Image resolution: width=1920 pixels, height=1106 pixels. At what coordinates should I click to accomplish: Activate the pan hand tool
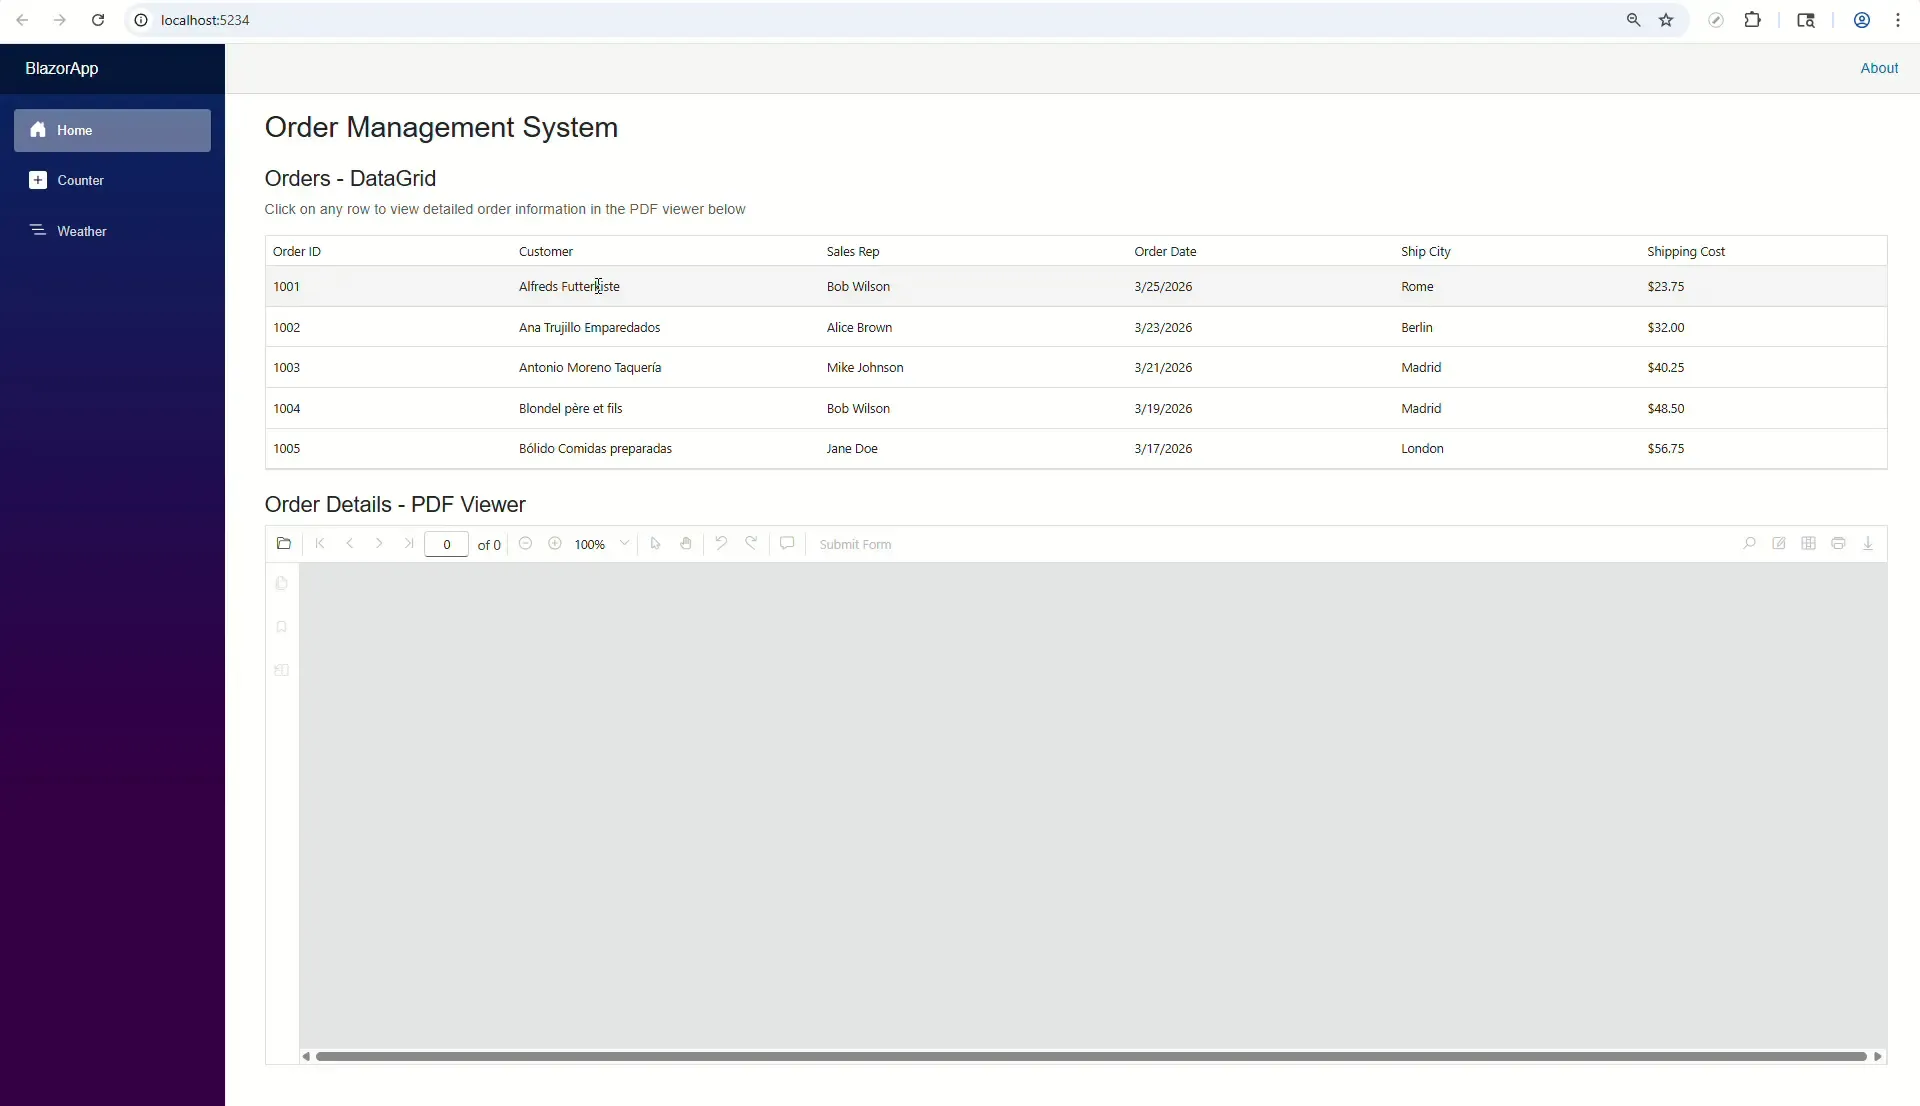pos(686,544)
